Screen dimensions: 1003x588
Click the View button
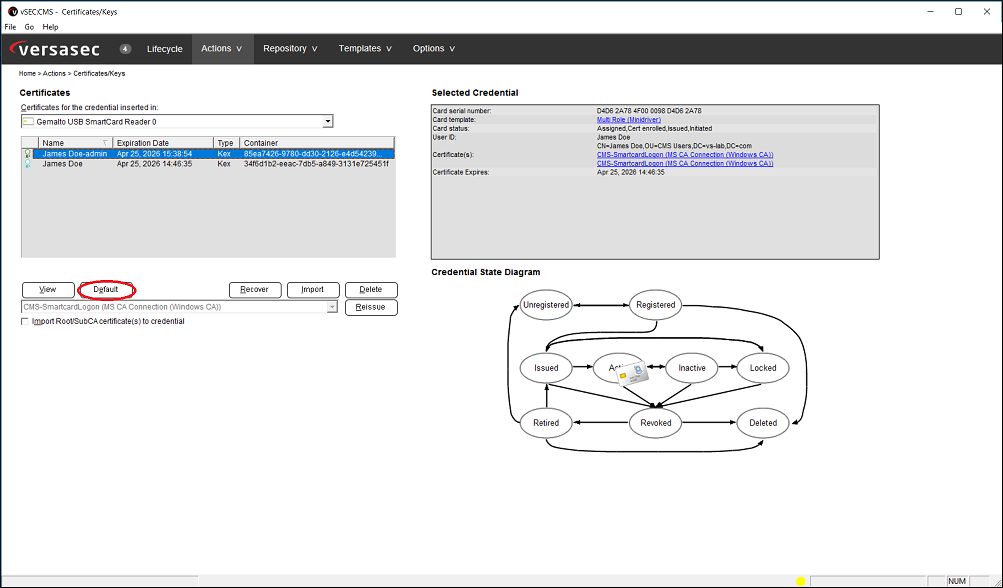click(x=48, y=289)
